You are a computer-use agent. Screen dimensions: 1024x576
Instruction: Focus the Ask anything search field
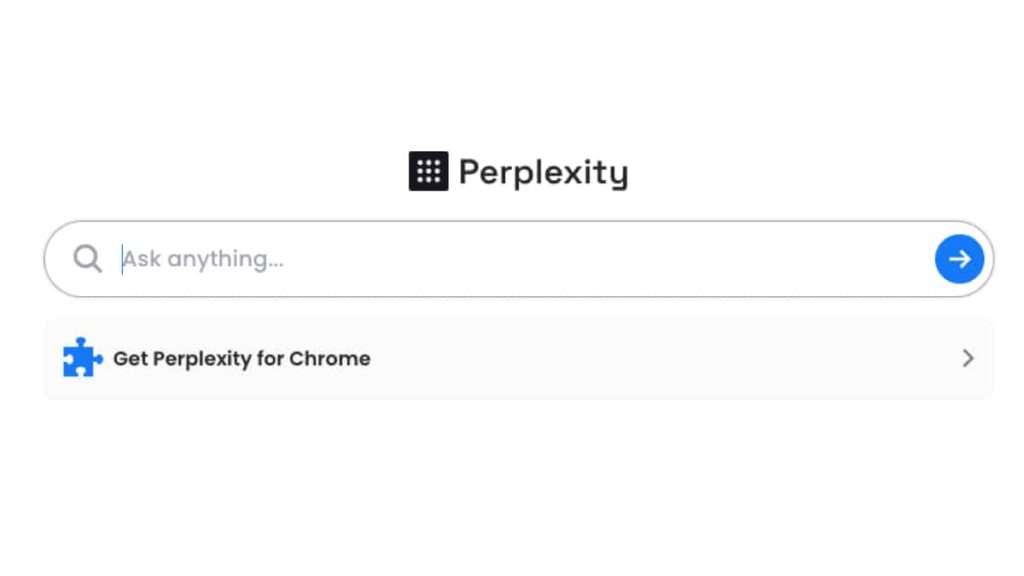(x=519, y=259)
